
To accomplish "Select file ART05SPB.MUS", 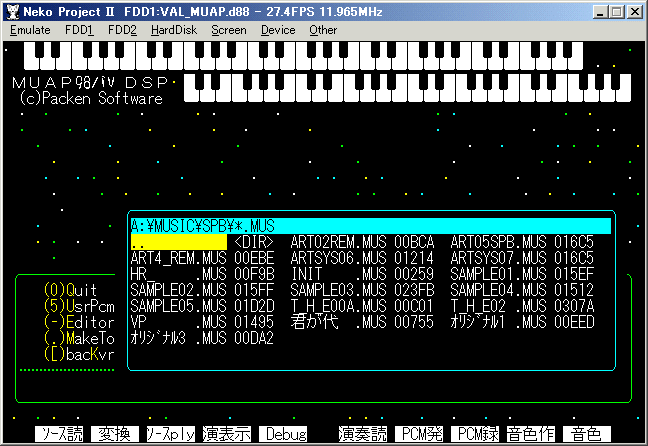I will click(498, 242).
